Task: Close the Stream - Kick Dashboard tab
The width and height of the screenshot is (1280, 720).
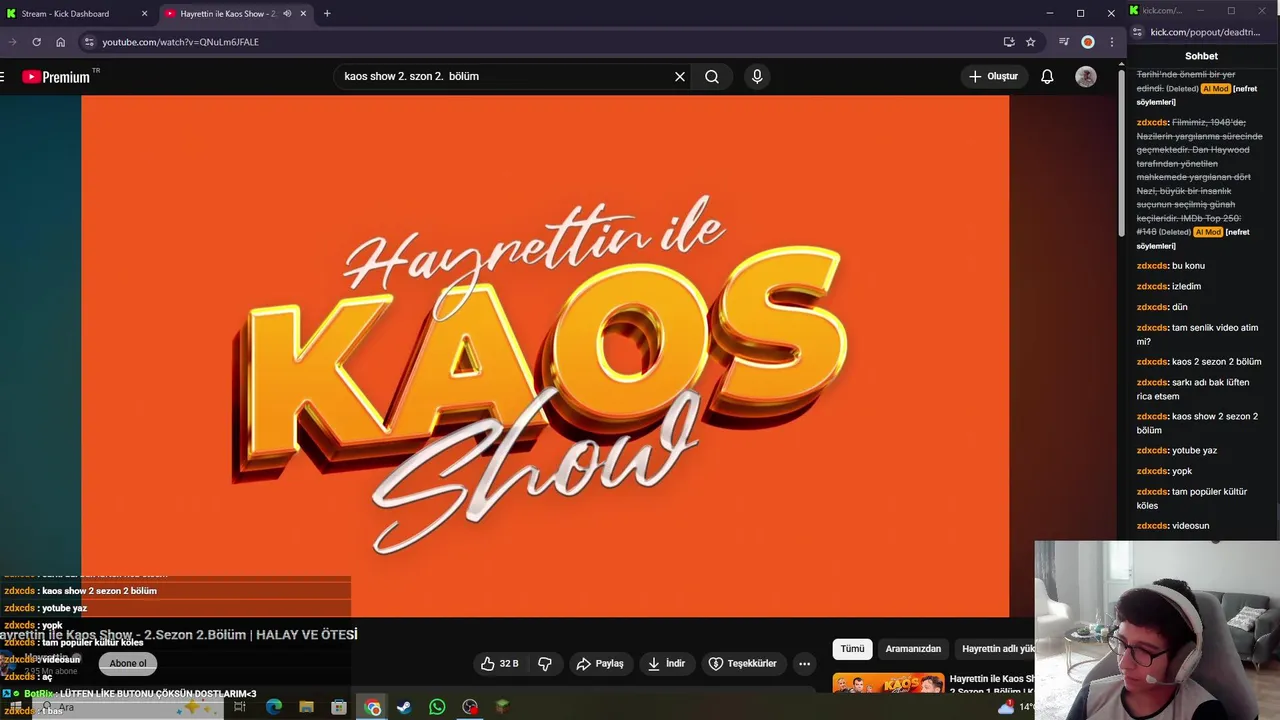Action: [x=144, y=13]
